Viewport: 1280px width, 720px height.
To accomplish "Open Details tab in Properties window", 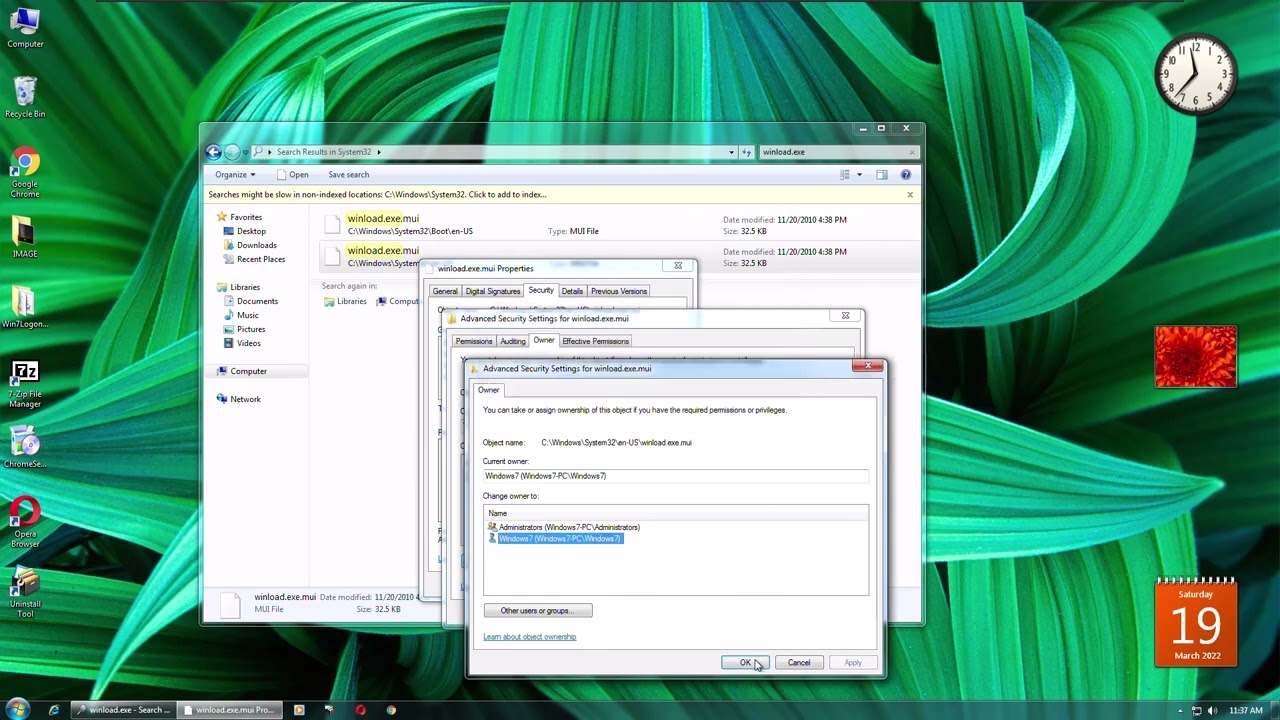I will (572, 291).
